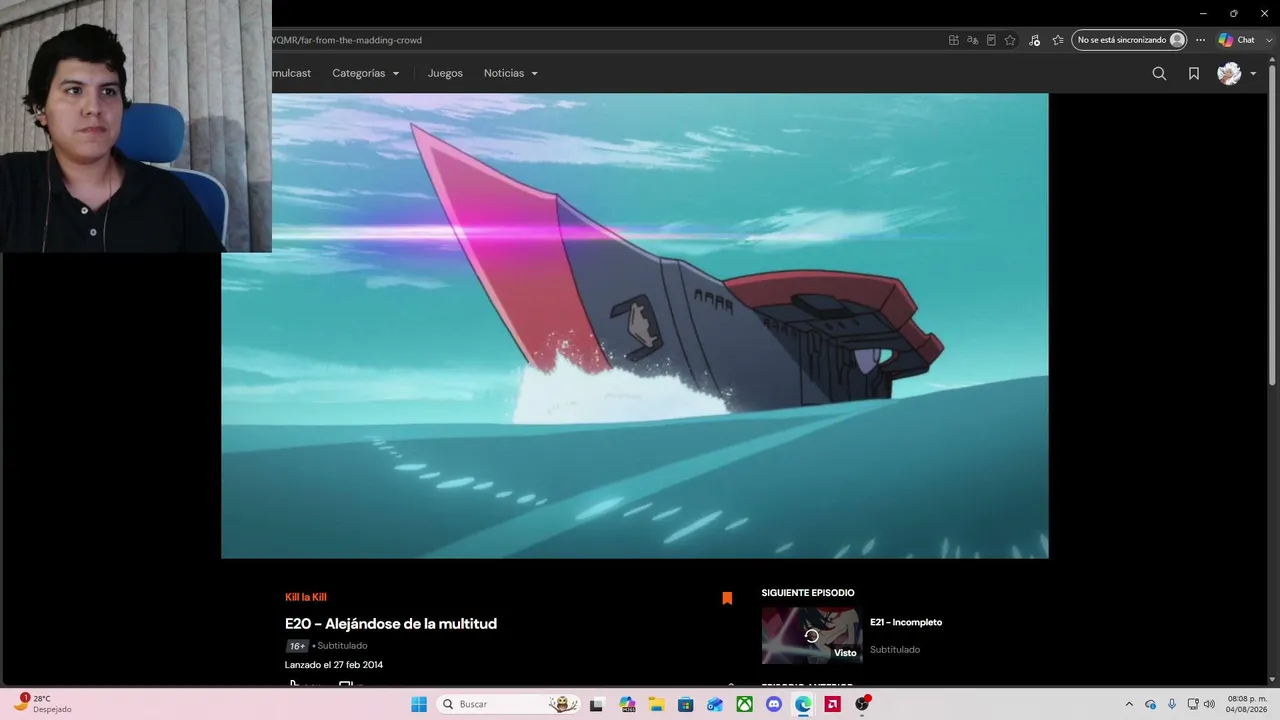Add page to favorites star icon

point(1010,40)
